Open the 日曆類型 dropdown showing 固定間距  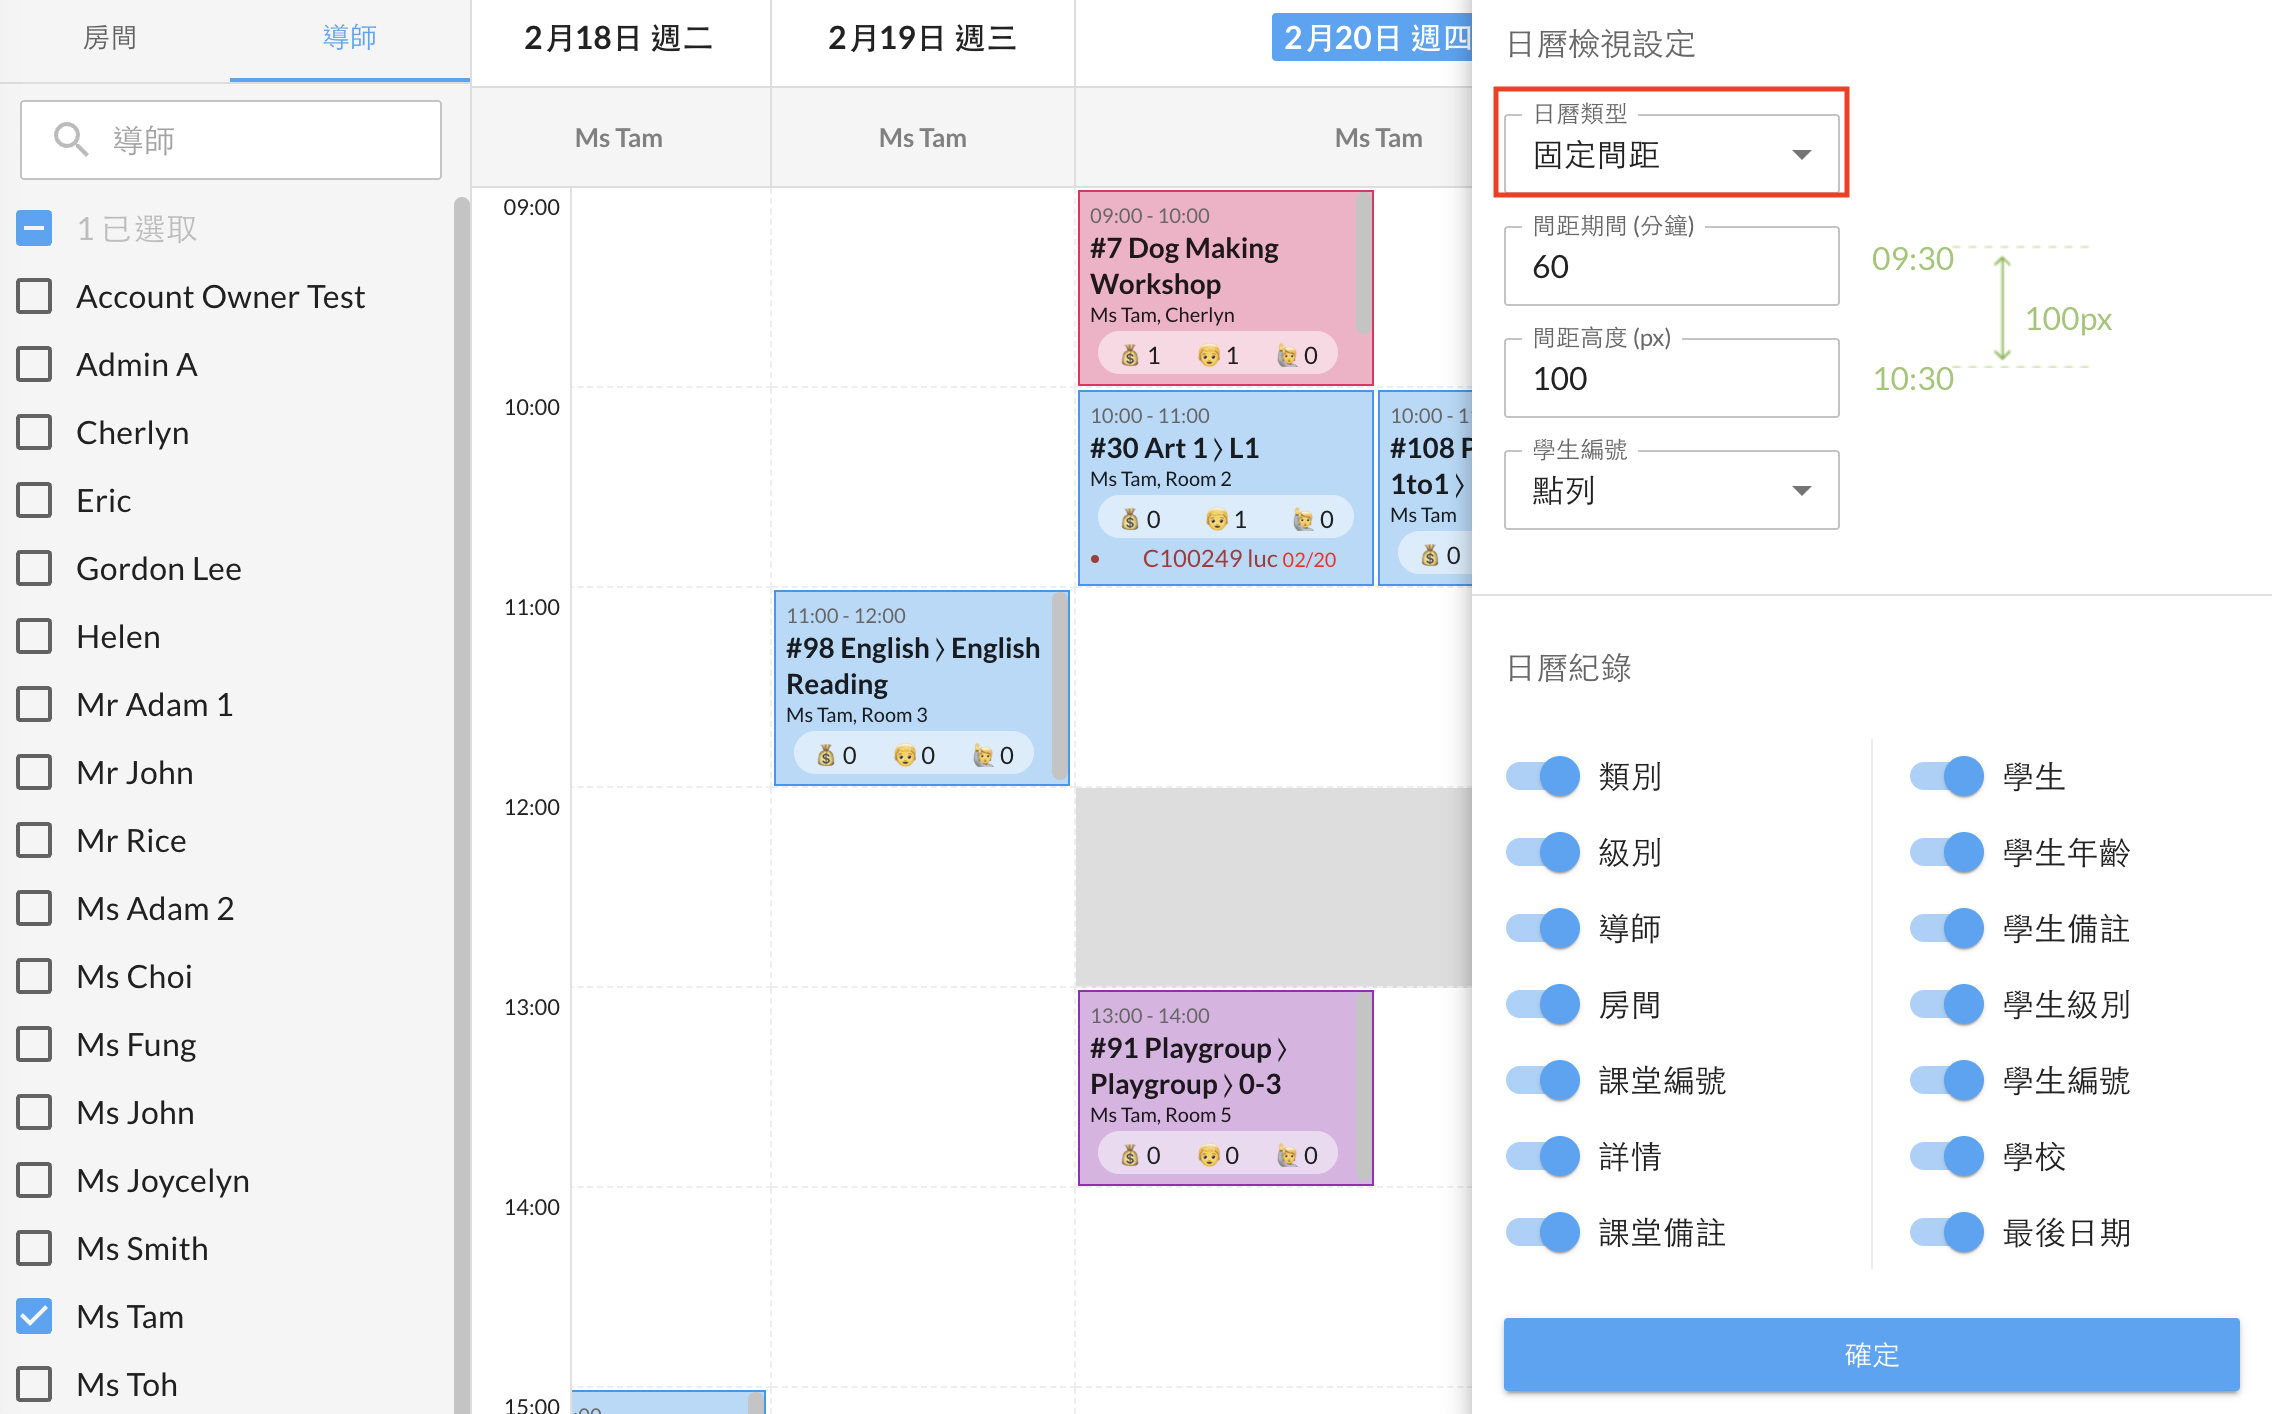[1670, 155]
